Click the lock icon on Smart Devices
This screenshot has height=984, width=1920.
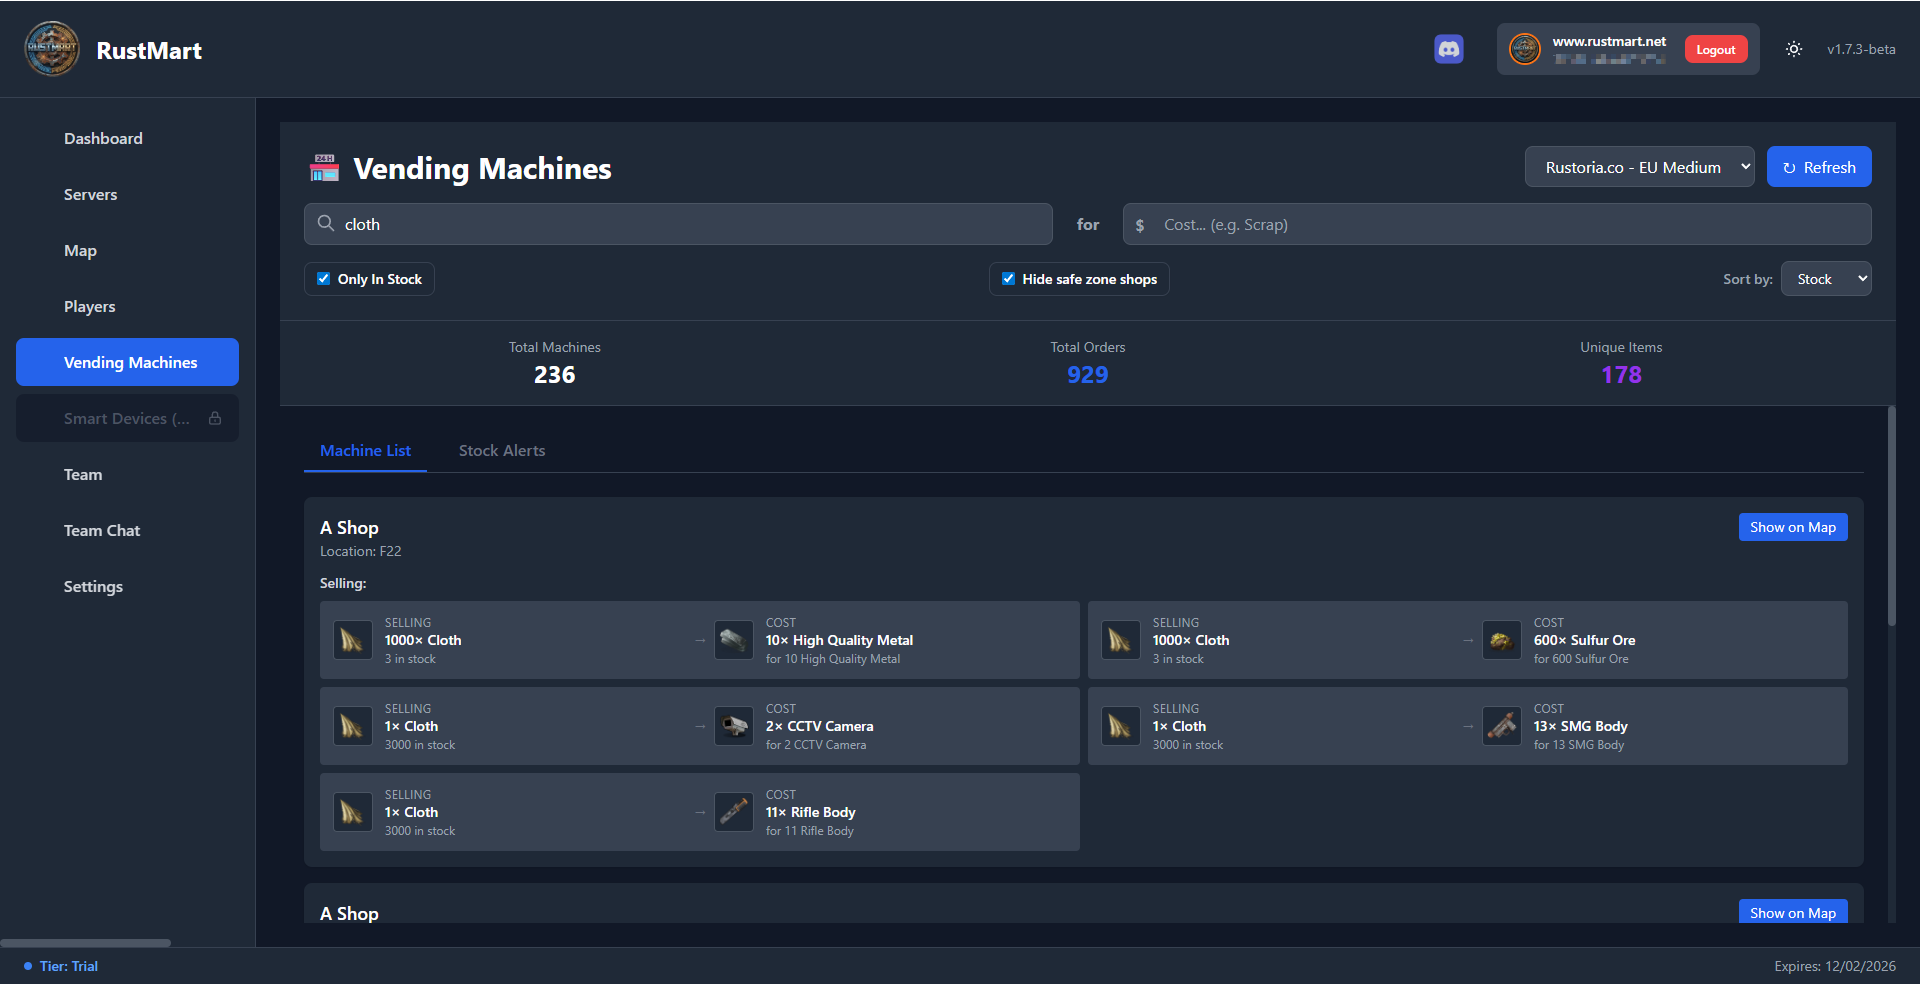pos(215,418)
